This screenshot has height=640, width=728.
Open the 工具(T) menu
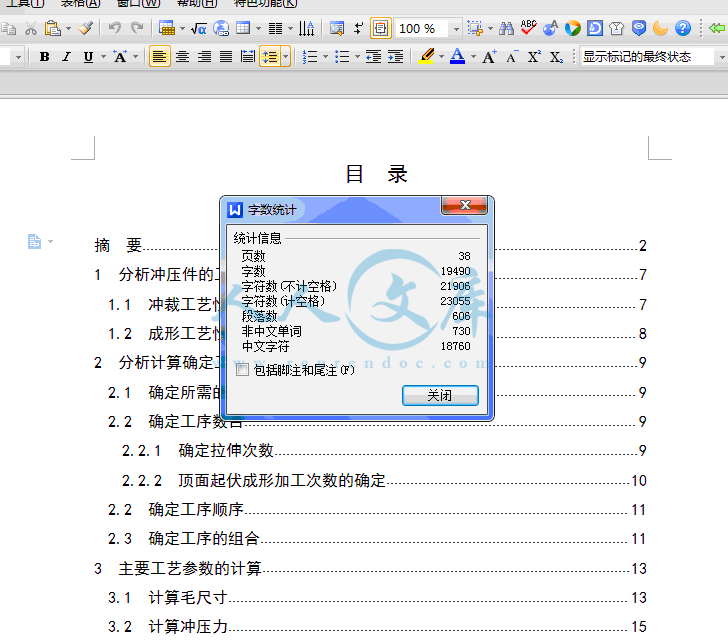pos(25,4)
